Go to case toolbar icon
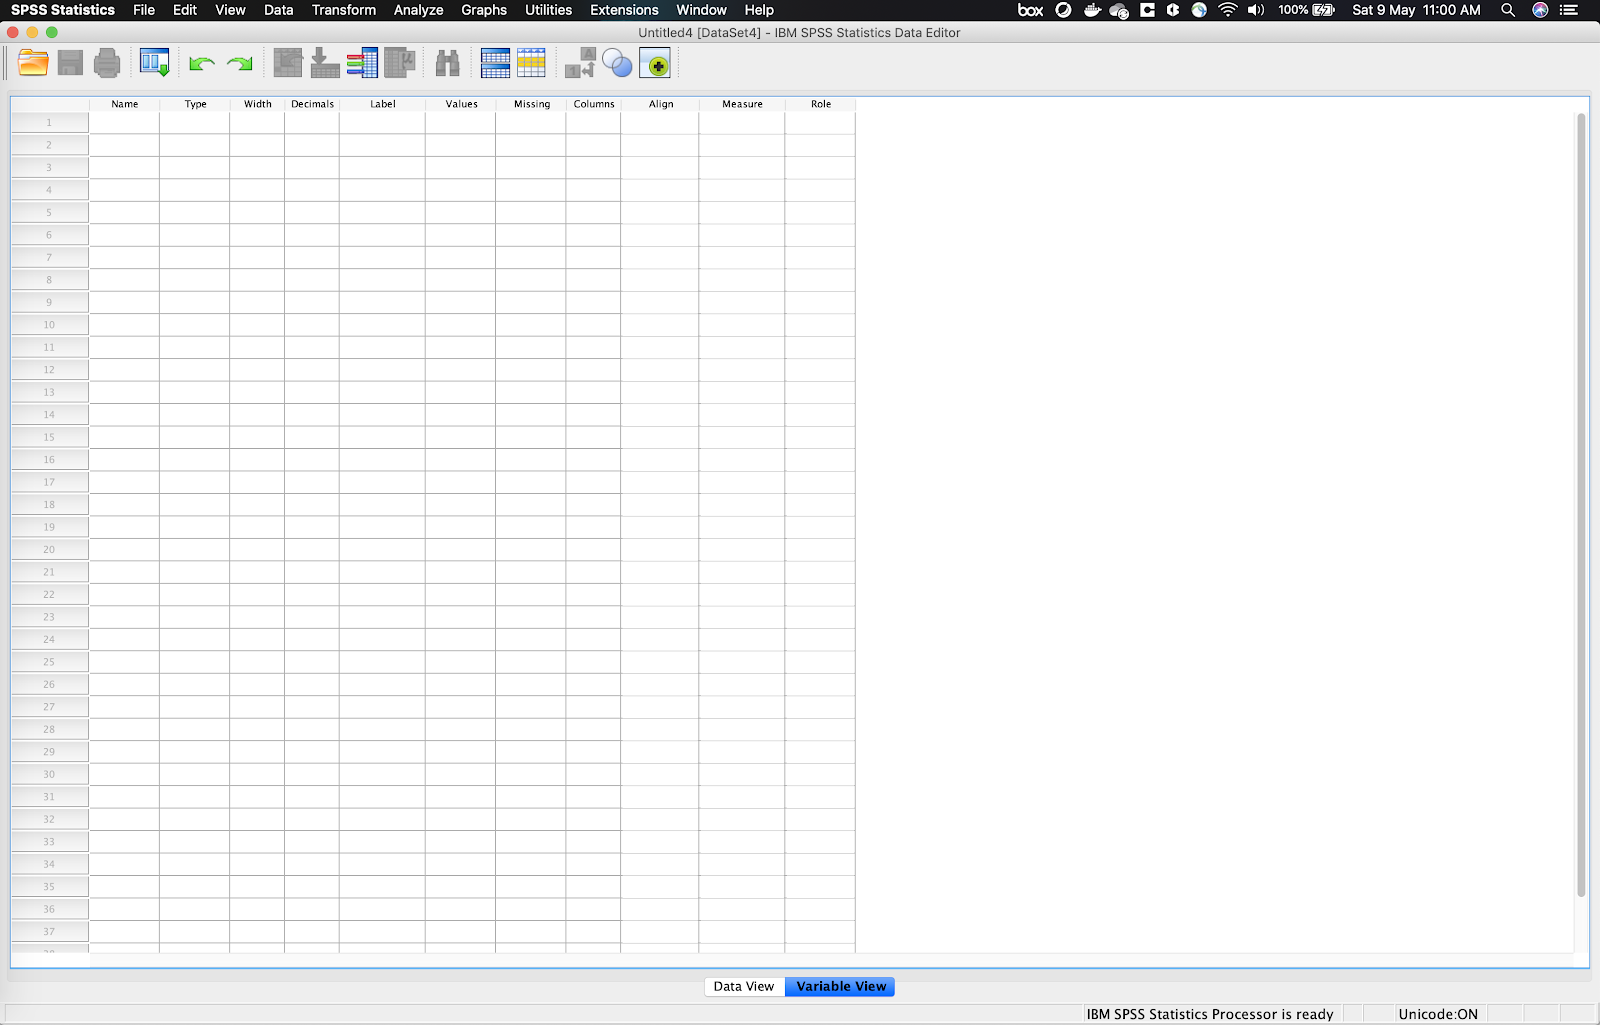 pos(288,64)
